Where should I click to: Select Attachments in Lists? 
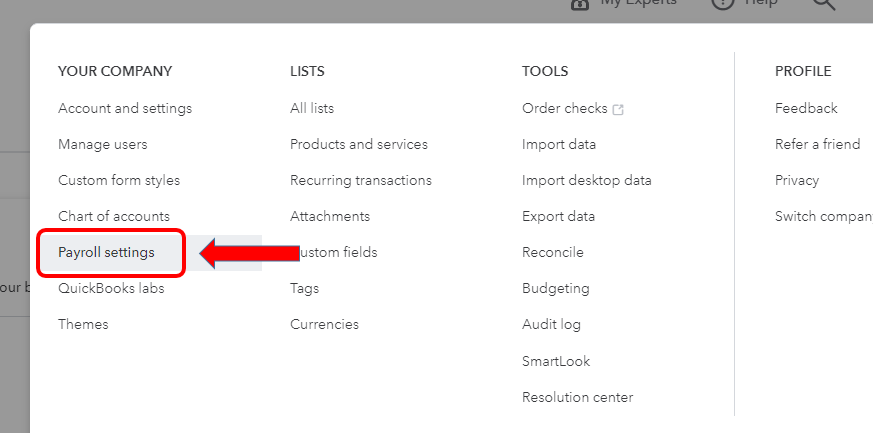point(330,216)
